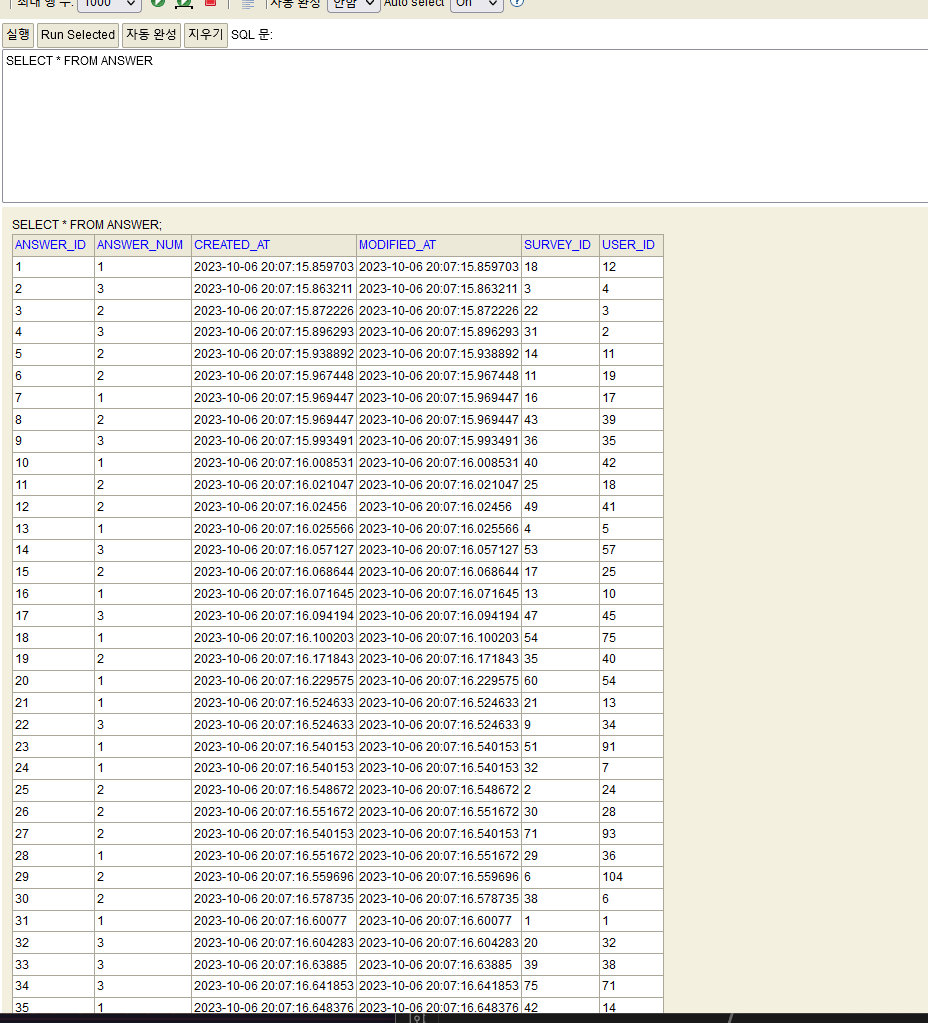Click CREATED_AT cell '2023-10-06 20:07:15.872226'

pos(273,311)
